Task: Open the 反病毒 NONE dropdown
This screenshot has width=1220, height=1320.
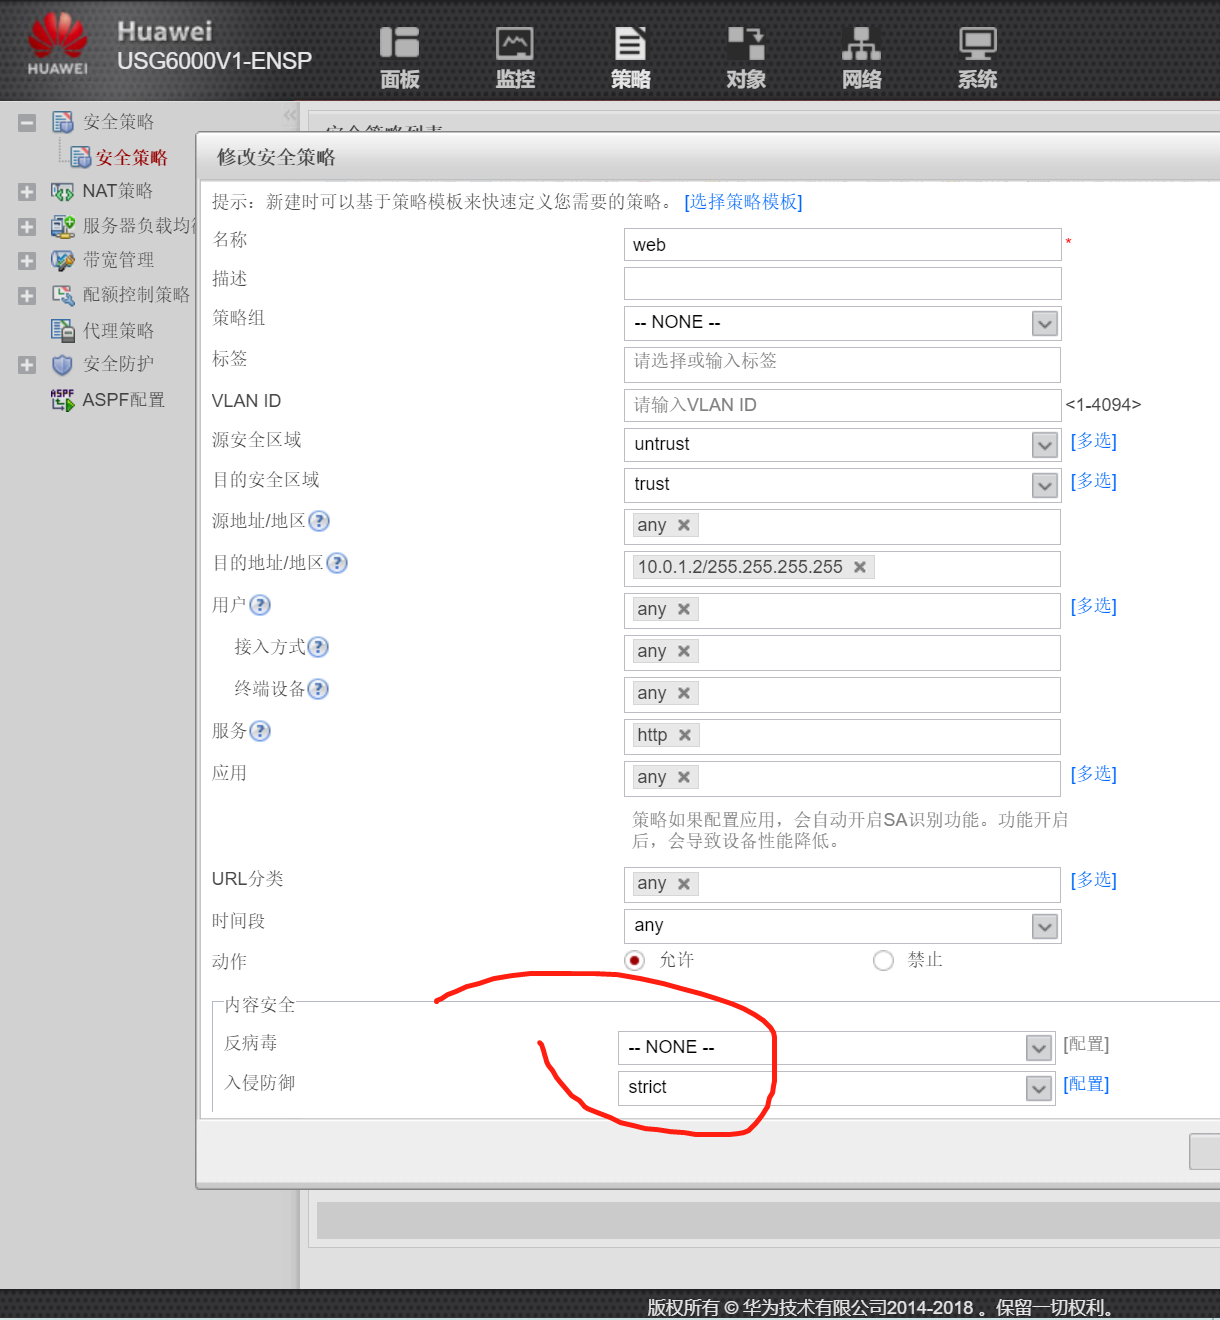Action: tap(1038, 1047)
